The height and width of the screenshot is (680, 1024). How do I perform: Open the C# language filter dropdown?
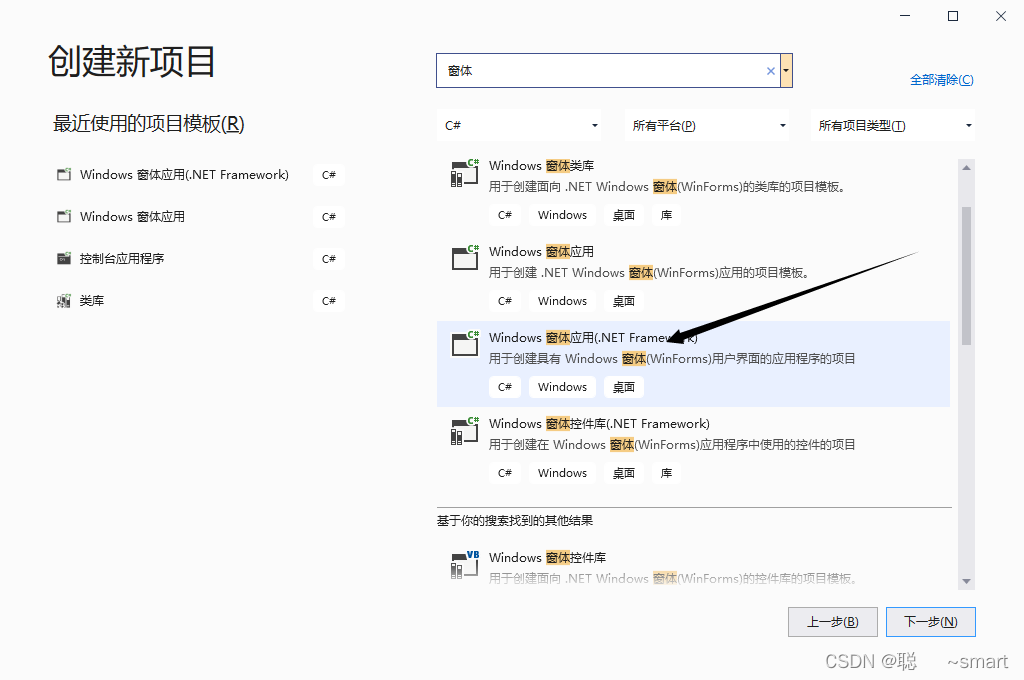click(x=519, y=125)
